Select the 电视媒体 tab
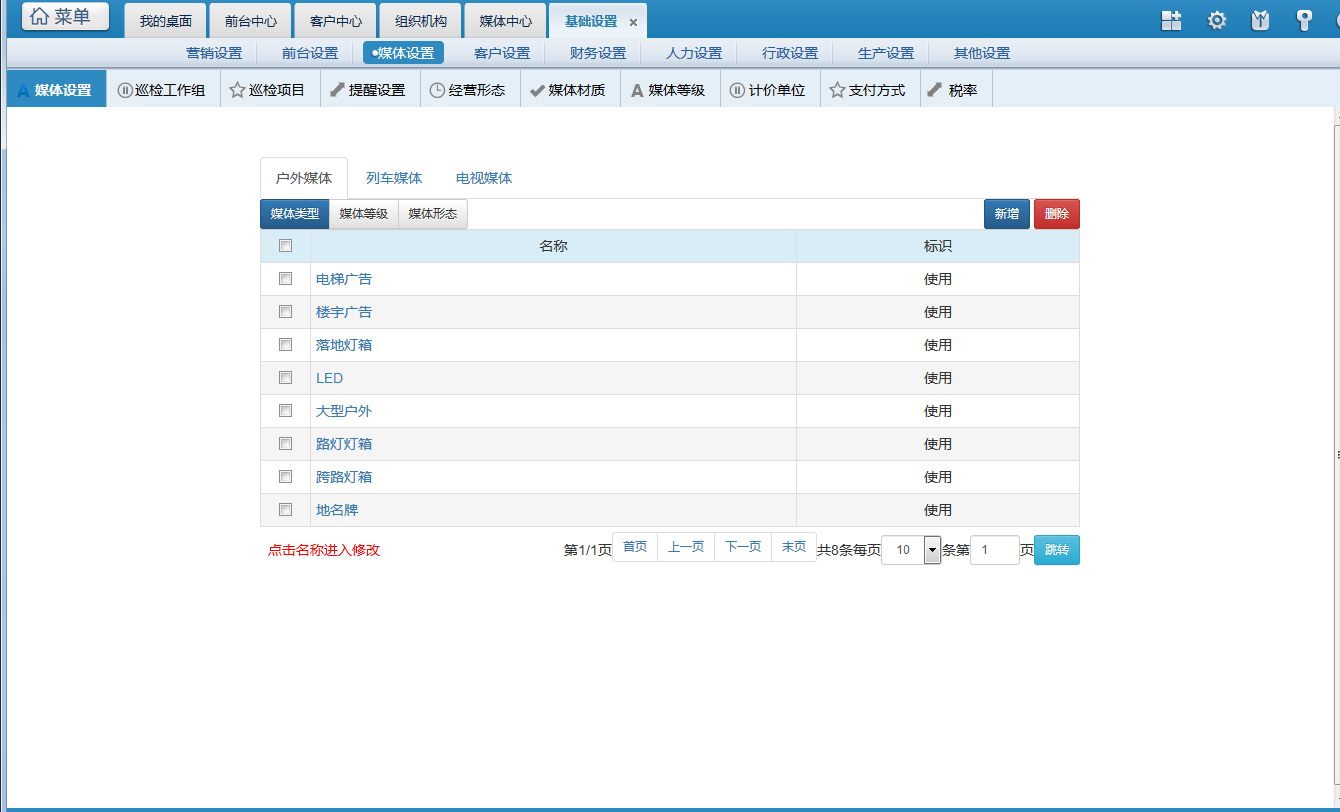 [x=484, y=178]
